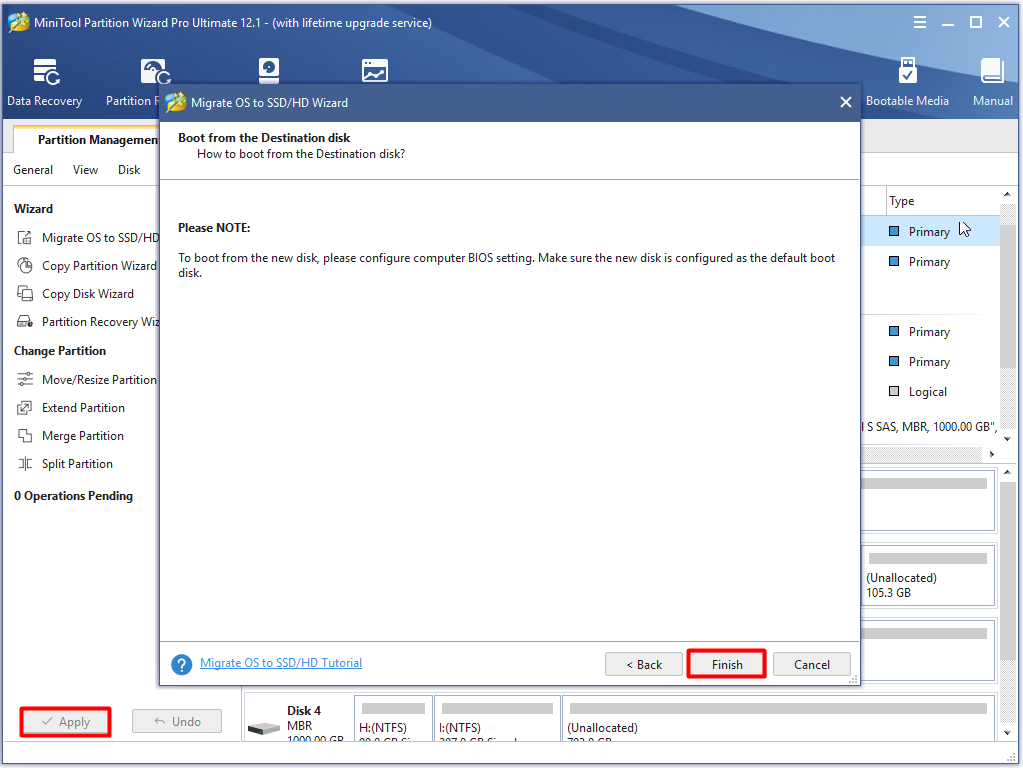Go Back in the migrate wizard
Viewport: 1023px width, 768px height.
[644, 664]
